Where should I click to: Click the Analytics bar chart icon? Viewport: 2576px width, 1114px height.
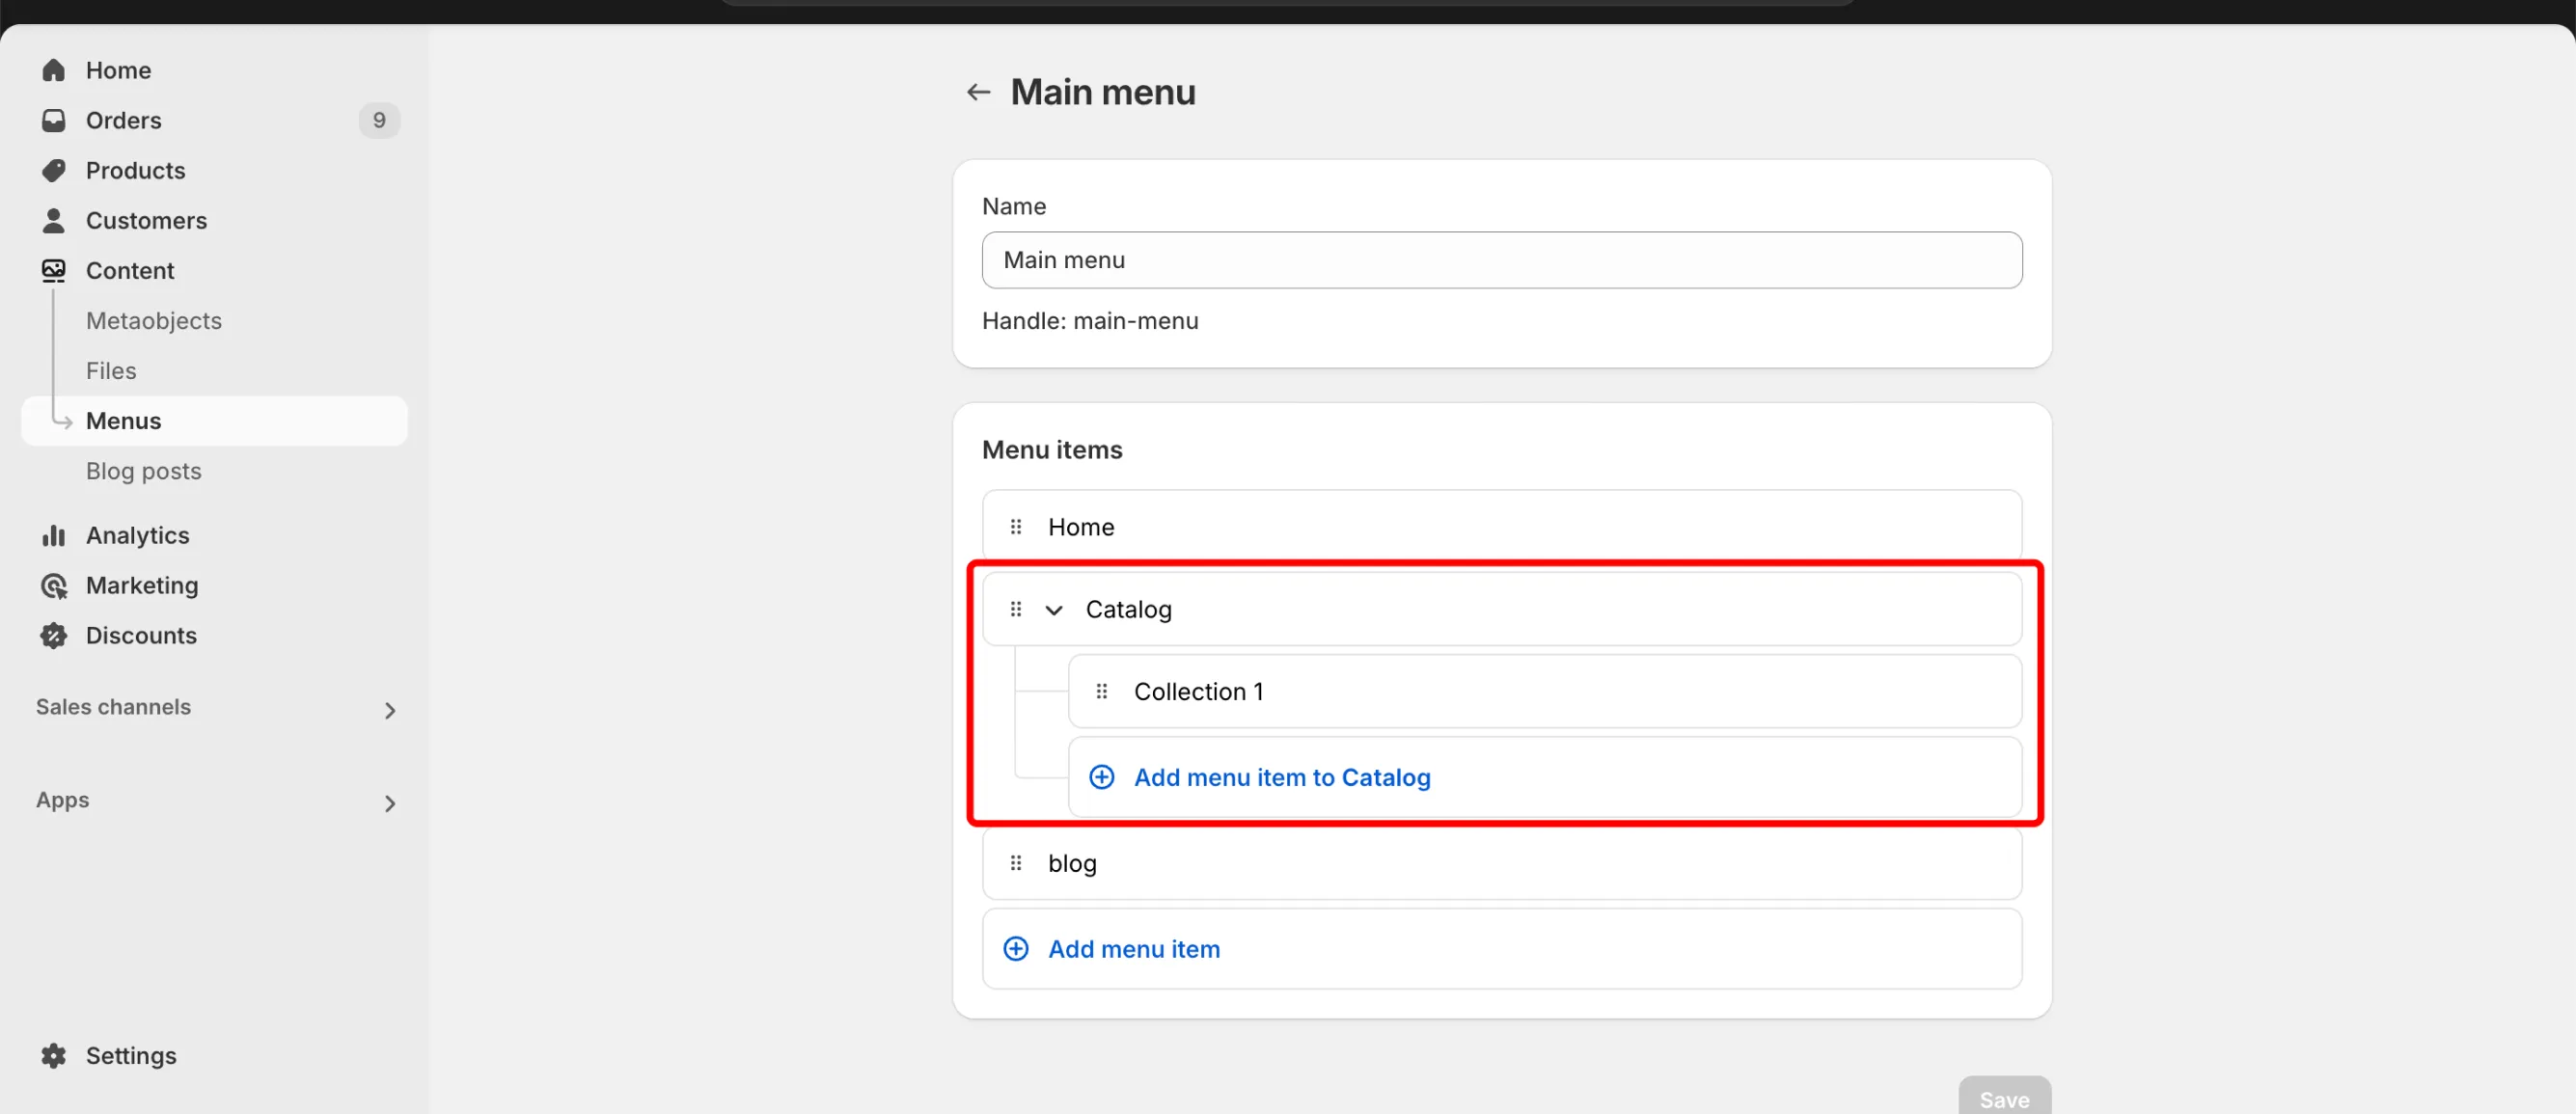coord(54,535)
